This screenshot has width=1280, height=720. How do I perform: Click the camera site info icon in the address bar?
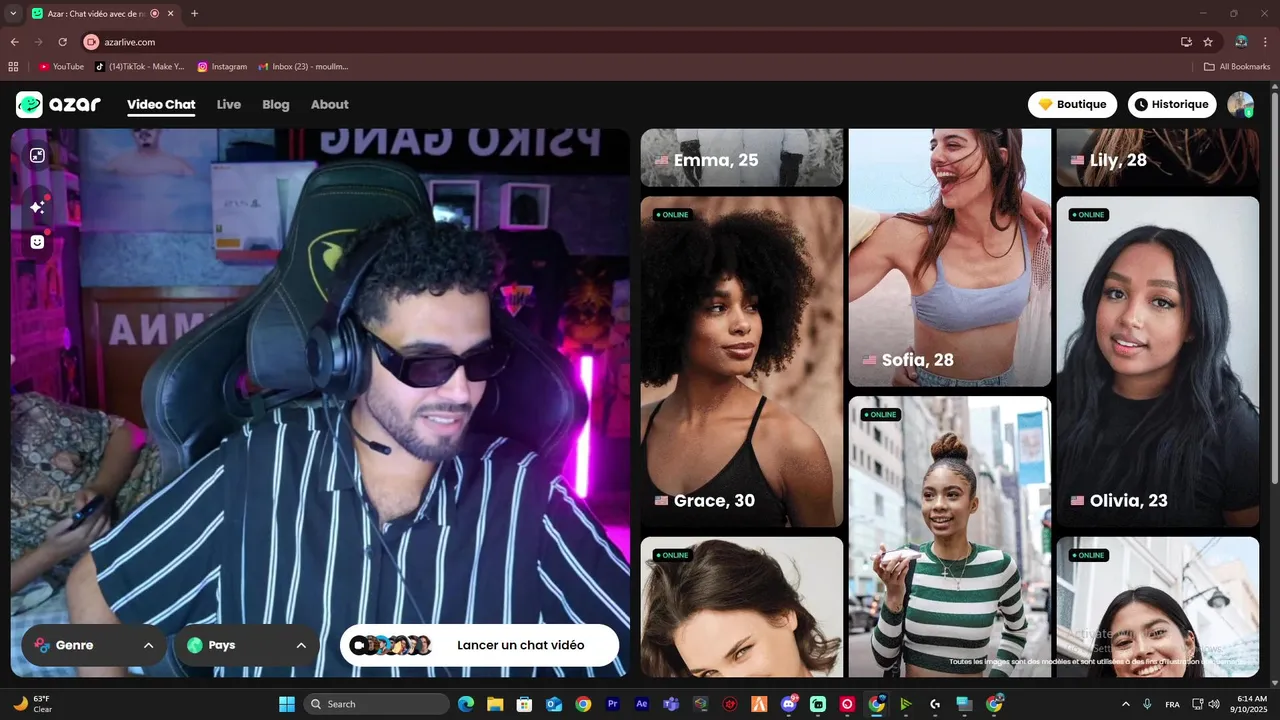pos(91,42)
